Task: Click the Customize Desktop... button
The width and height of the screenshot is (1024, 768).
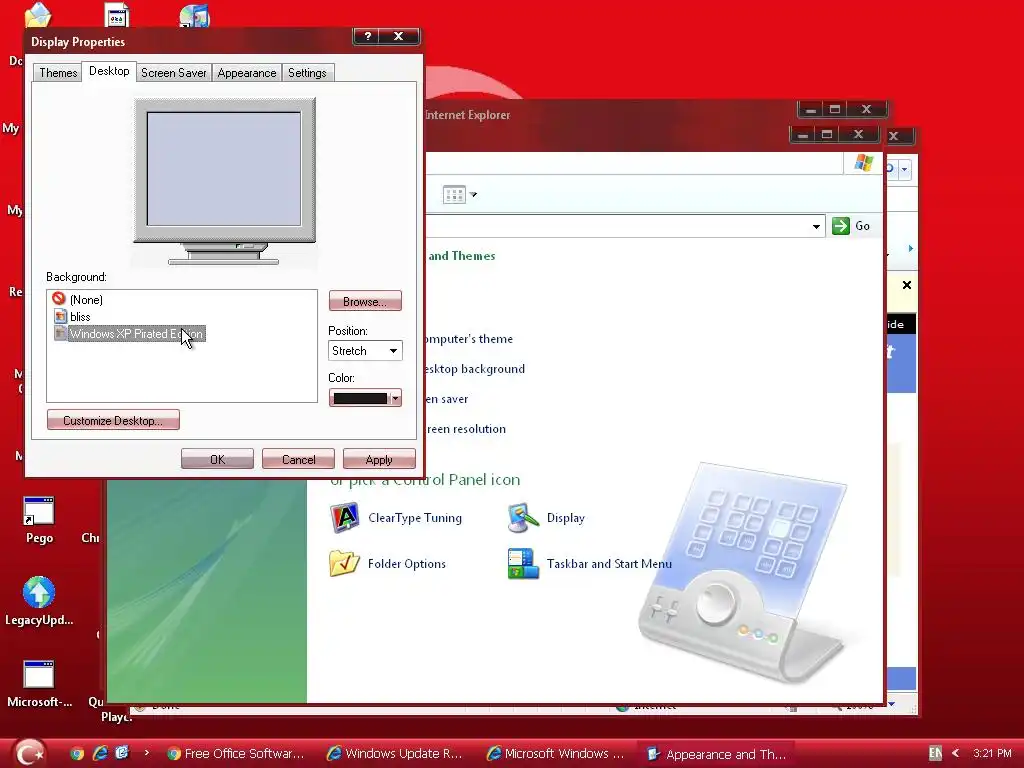Action: click(113, 421)
